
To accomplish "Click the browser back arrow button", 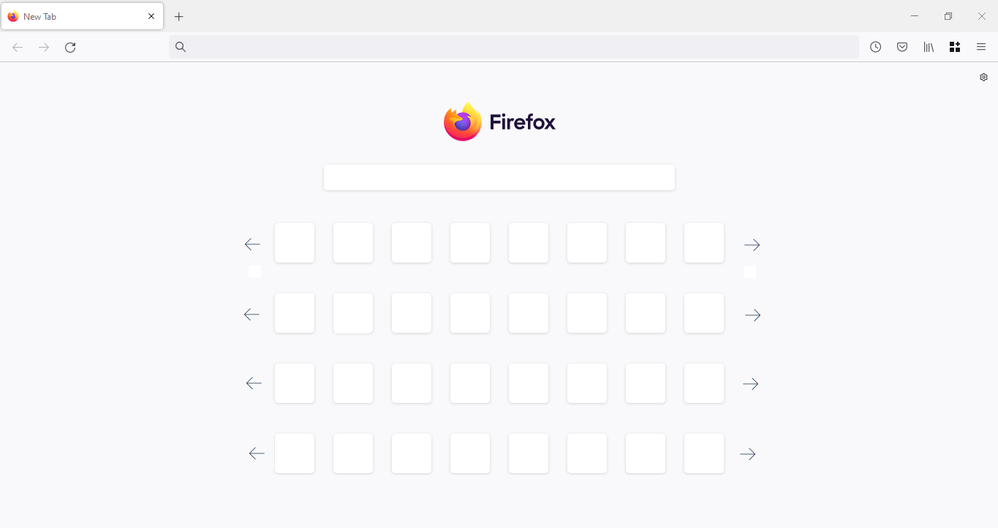I will tap(17, 47).
